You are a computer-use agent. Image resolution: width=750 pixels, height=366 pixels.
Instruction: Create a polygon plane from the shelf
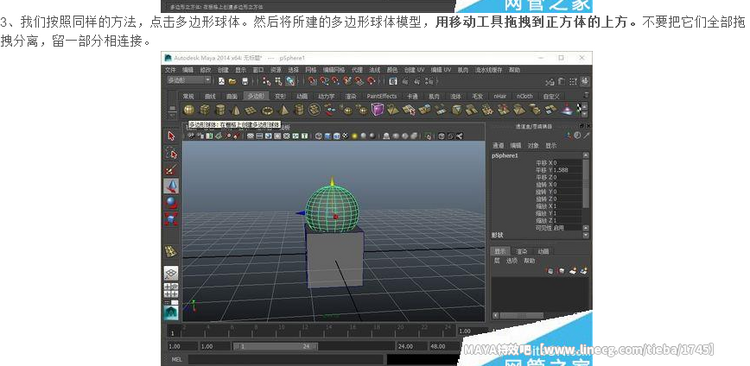(x=251, y=111)
